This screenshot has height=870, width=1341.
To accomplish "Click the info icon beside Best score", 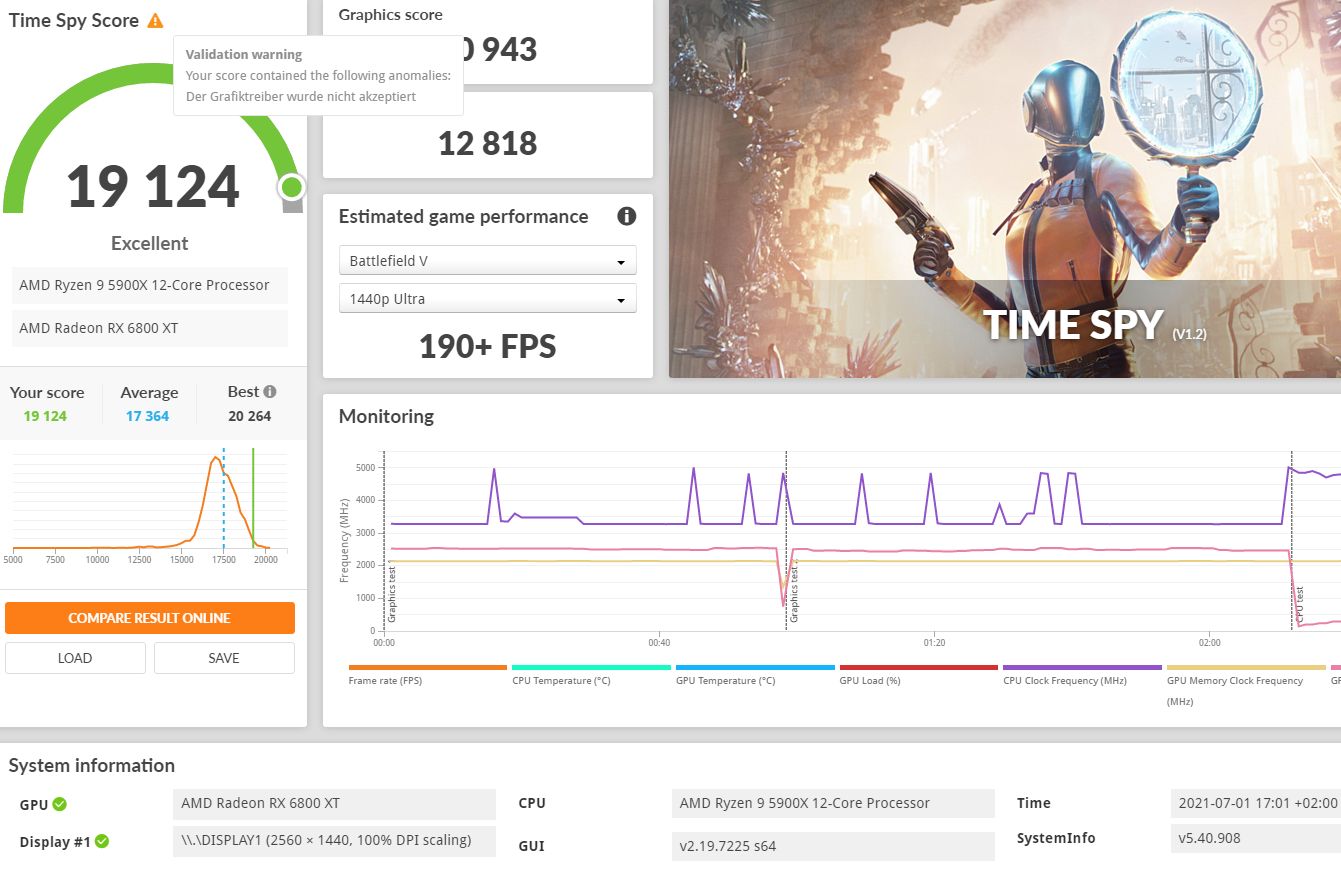I will click(270, 392).
